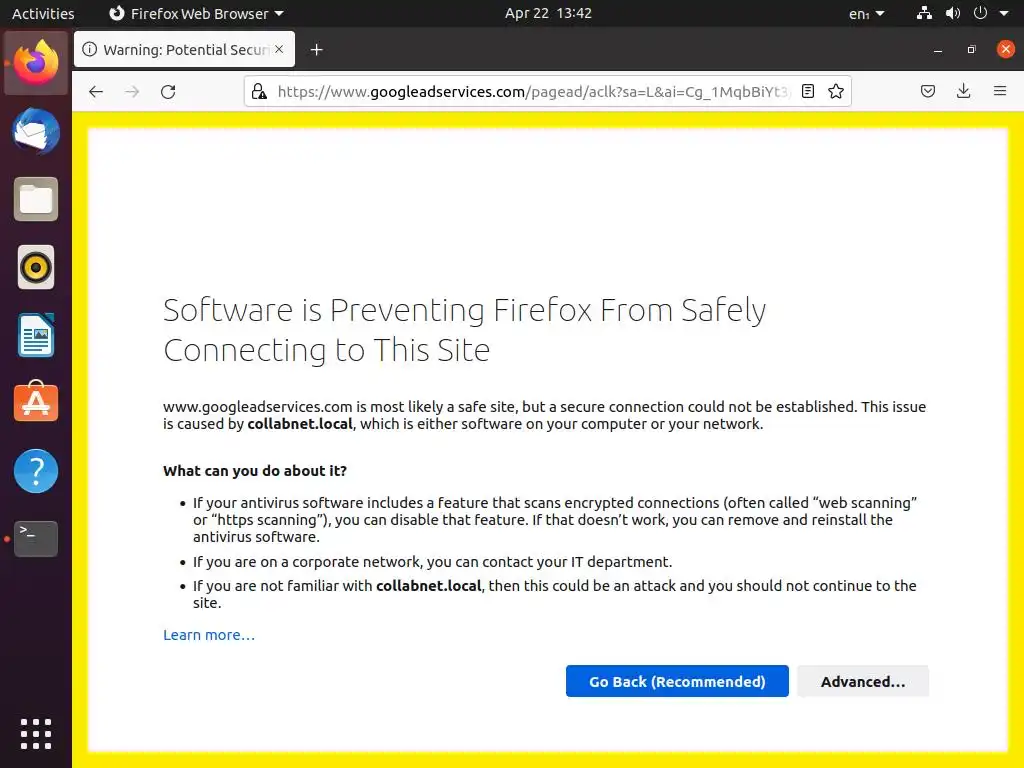This screenshot has width=1024, height=768.
Task: Expand the Firefox Web Browser app menu
Action: pyautogui.click(x=195, y=14)
